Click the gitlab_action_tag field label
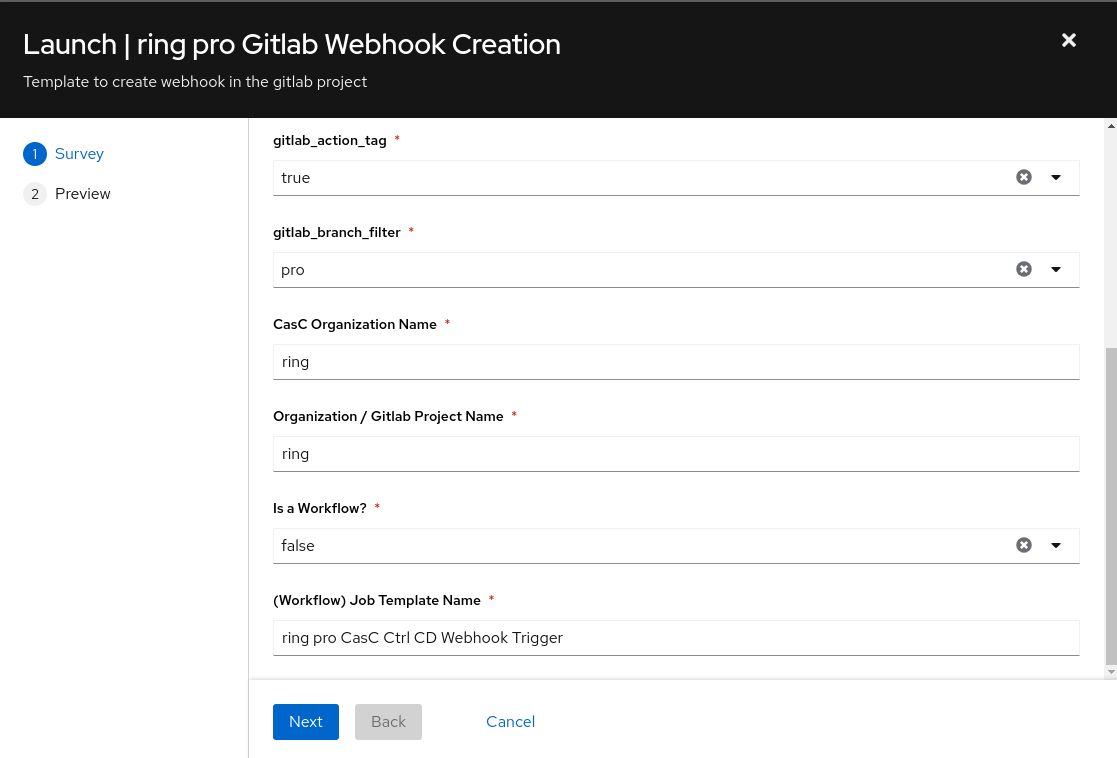The height and width of the screenshot is (758, 1117). [330, 140]
